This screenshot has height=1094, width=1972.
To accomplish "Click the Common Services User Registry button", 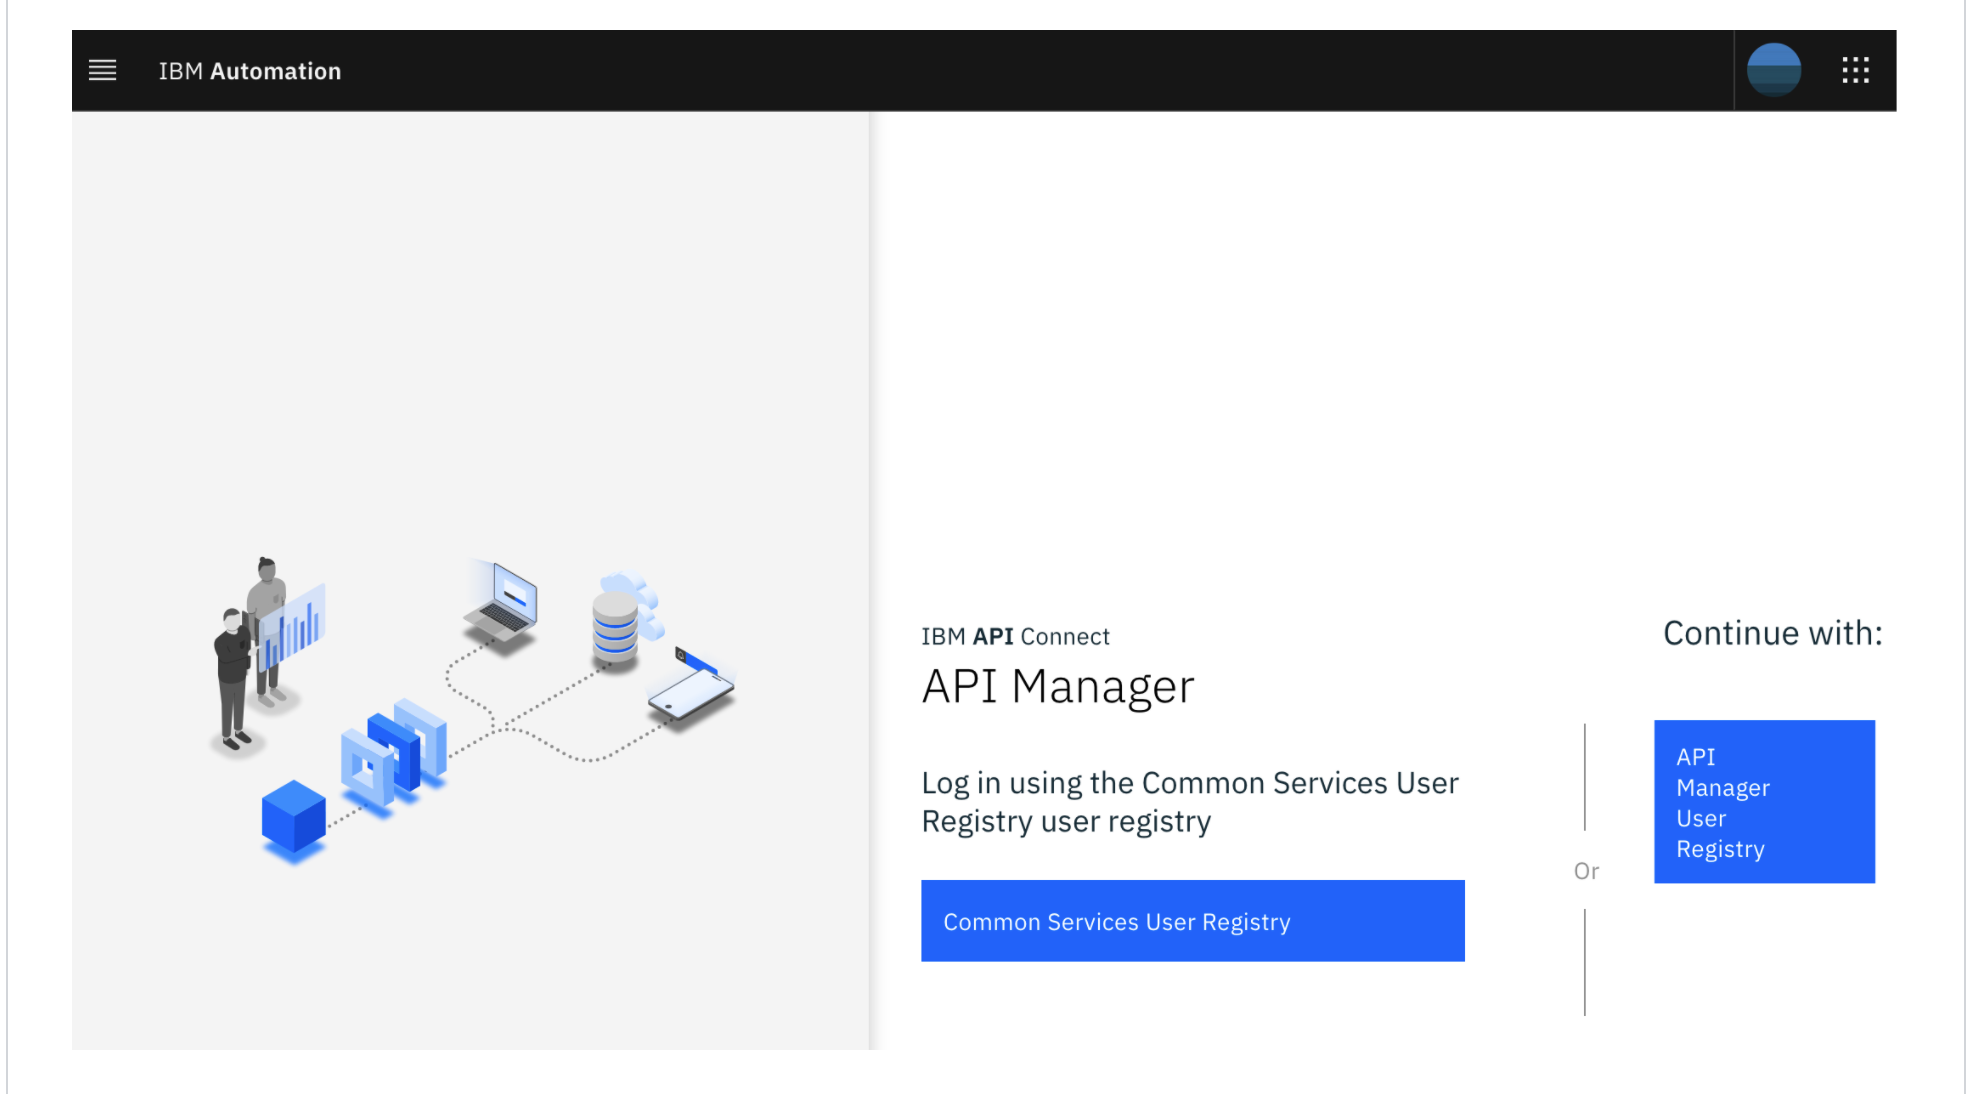I will pos(1191,921).
